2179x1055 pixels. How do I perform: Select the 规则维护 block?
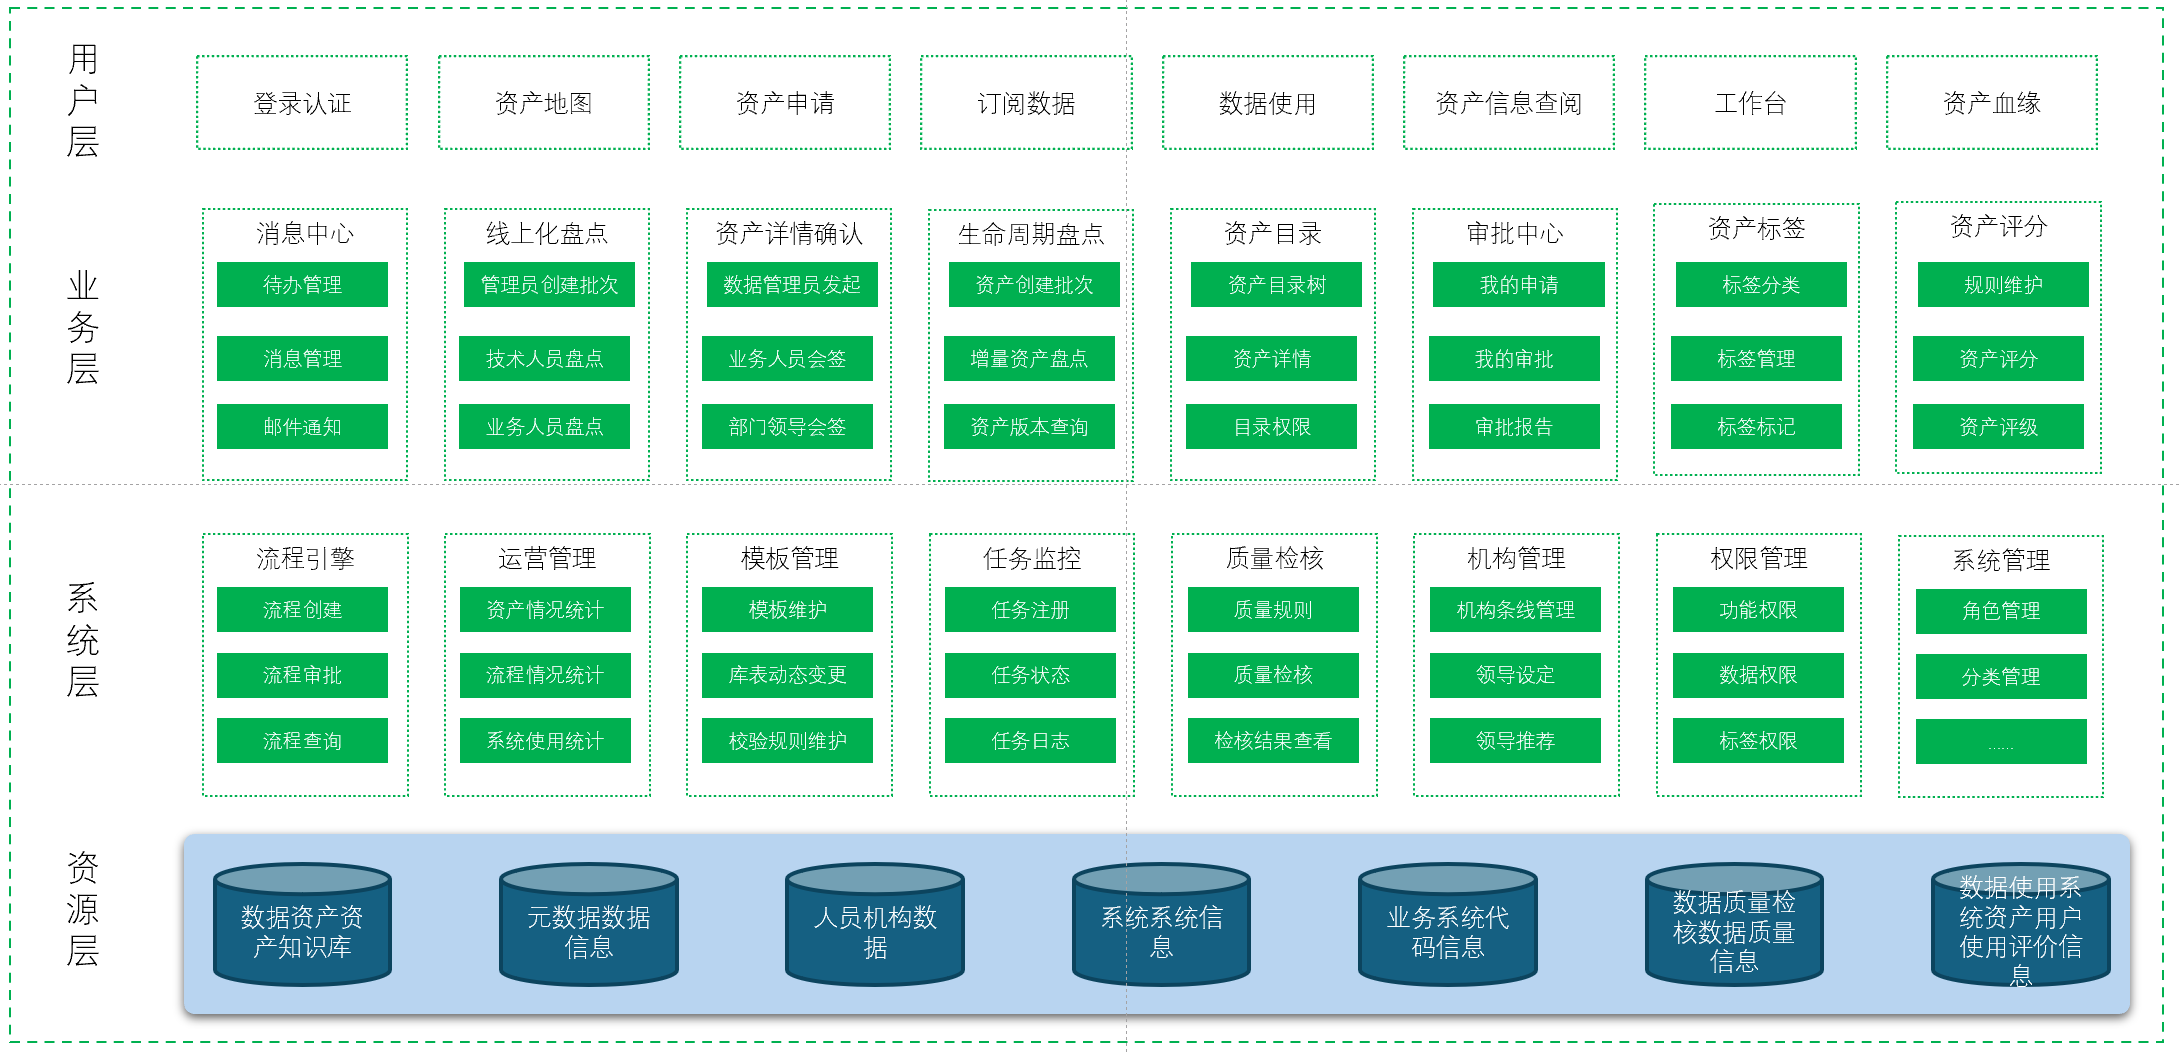tap(2003, 285)
